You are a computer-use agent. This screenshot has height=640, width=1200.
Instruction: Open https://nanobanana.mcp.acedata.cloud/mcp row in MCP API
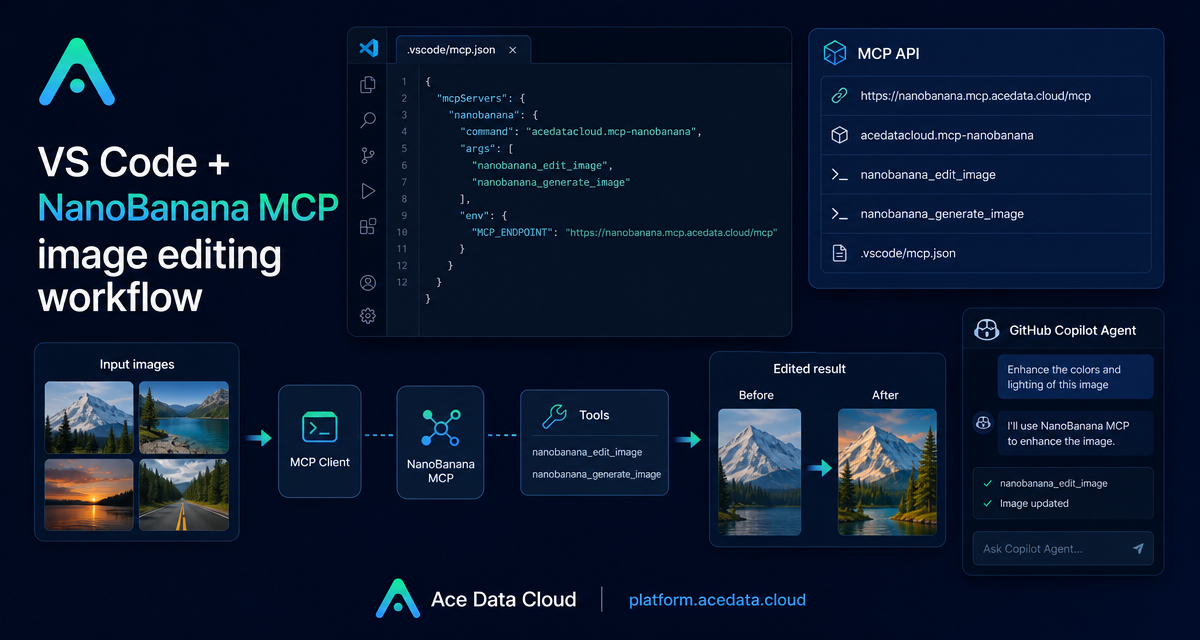(x=986, y=96)
